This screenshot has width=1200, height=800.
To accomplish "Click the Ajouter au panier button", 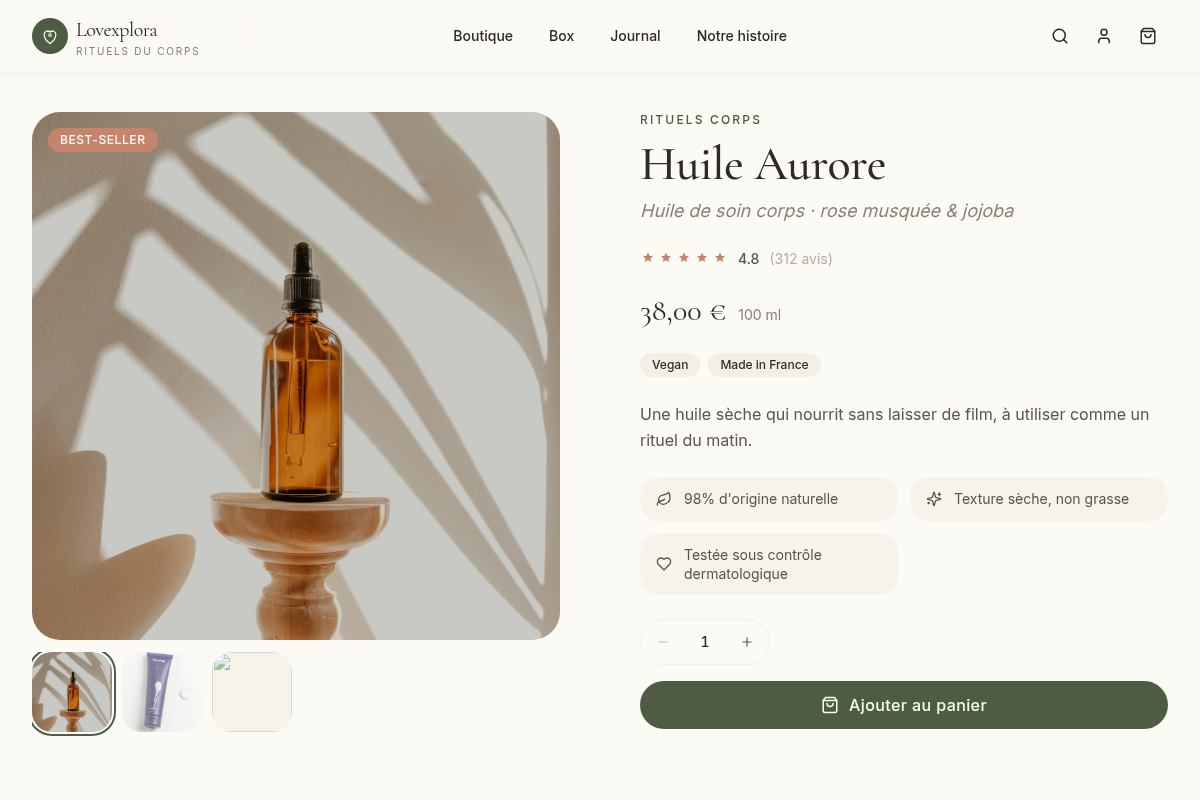I will pos(904,705).
